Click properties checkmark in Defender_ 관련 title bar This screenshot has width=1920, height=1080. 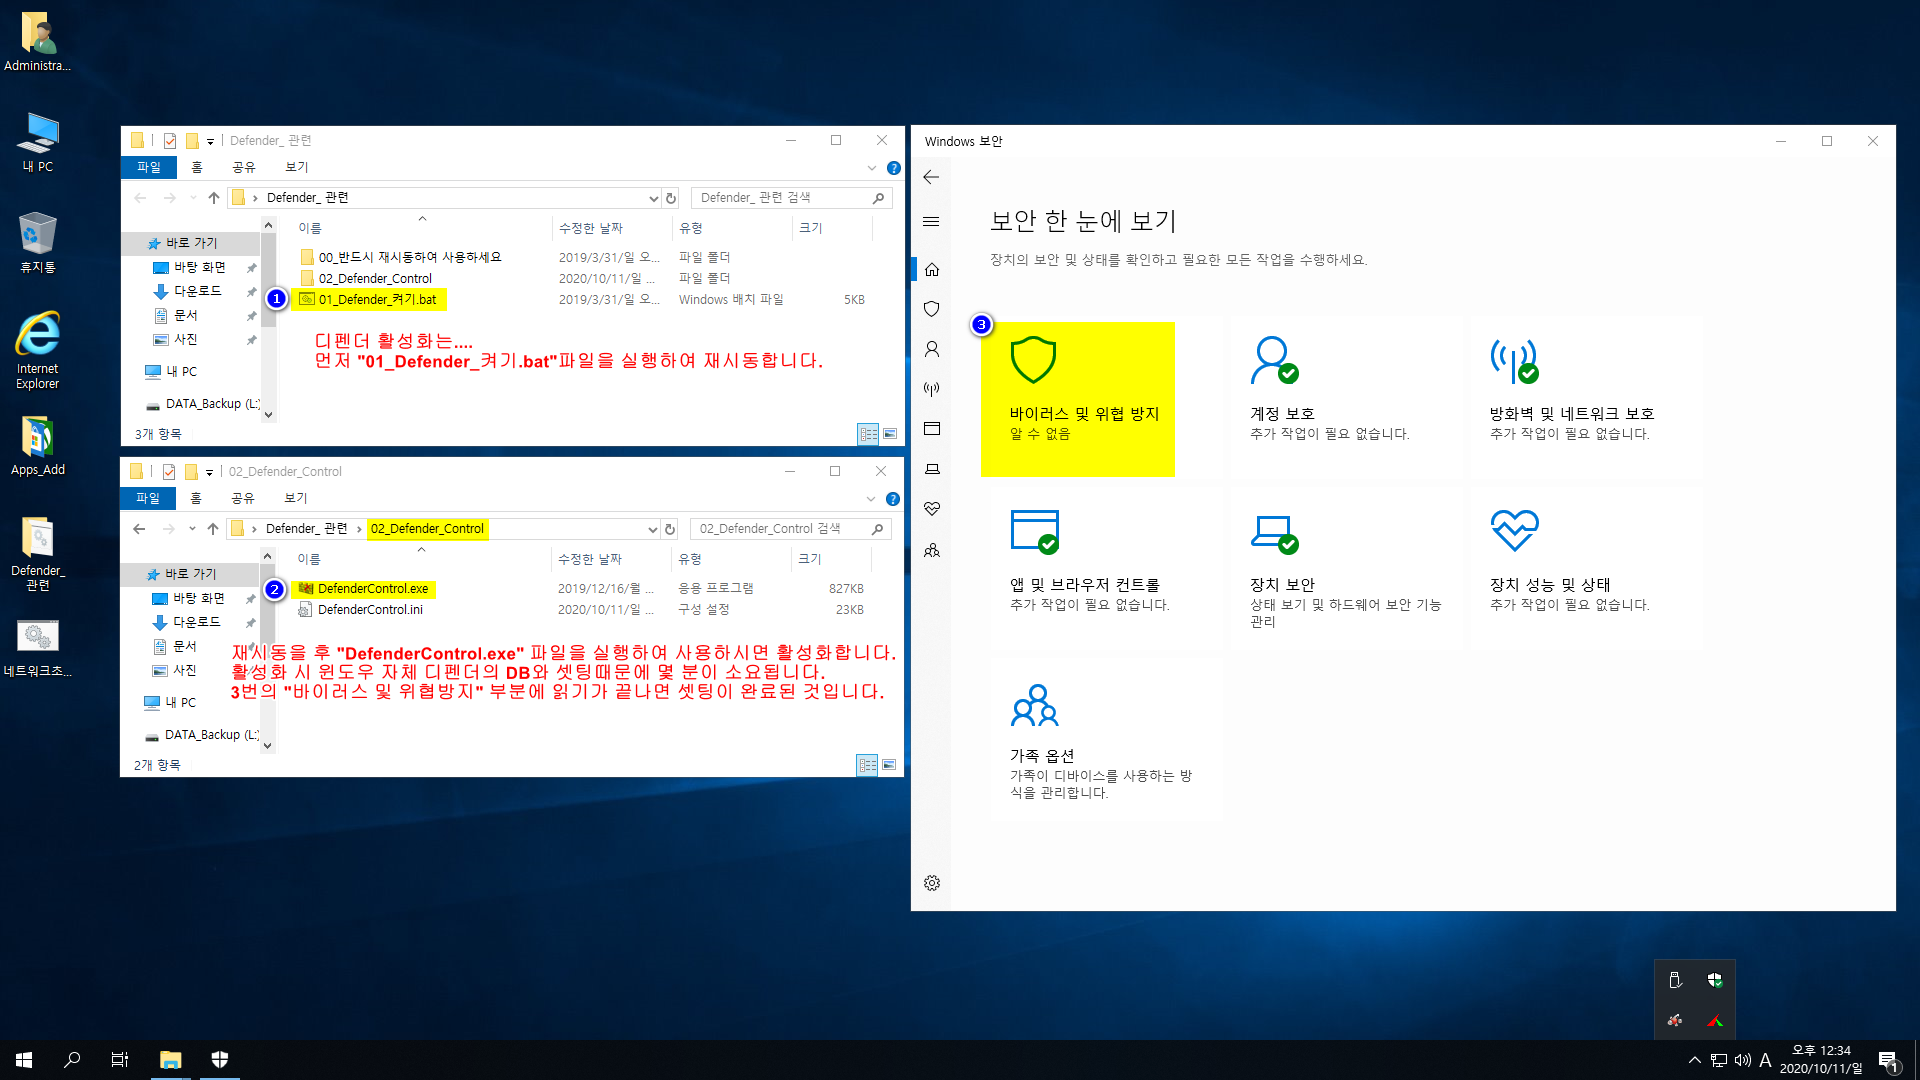click(170, 141)
